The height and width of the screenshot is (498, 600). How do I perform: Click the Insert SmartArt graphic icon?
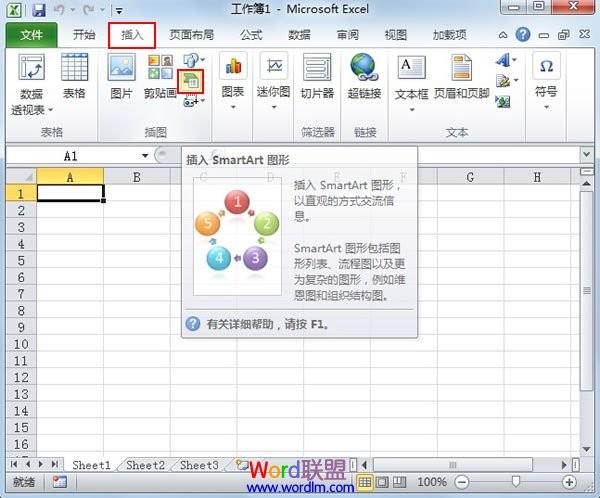pyautogui.click(x=191, y=81)
